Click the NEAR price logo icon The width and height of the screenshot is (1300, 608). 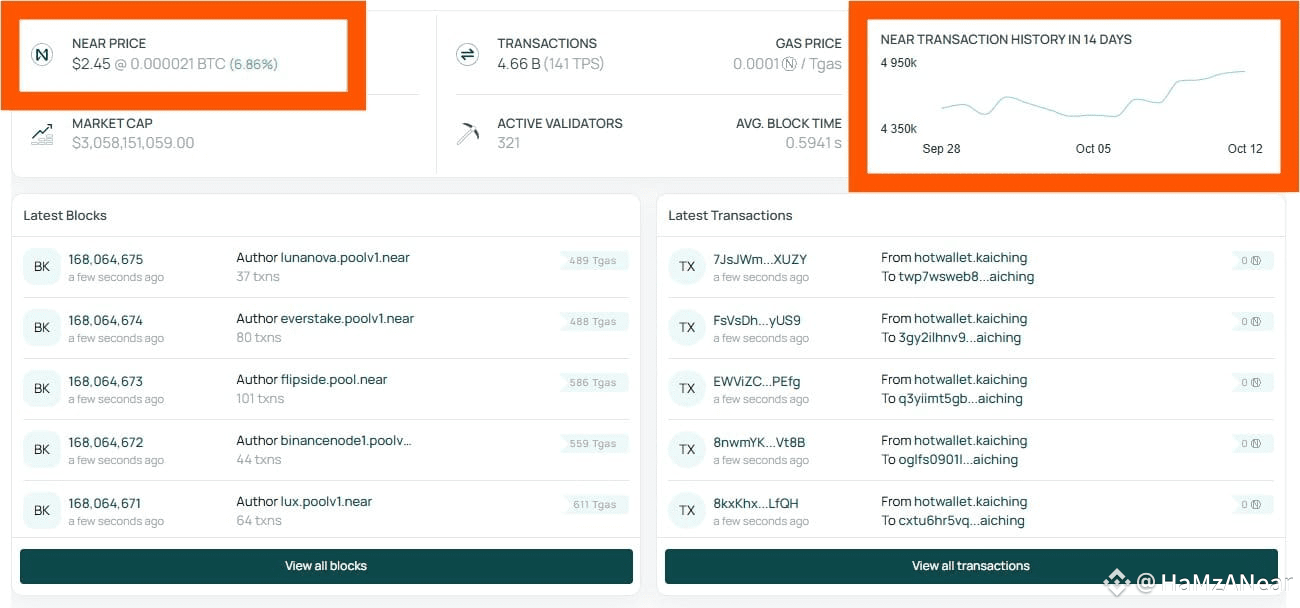coord(42,54)
